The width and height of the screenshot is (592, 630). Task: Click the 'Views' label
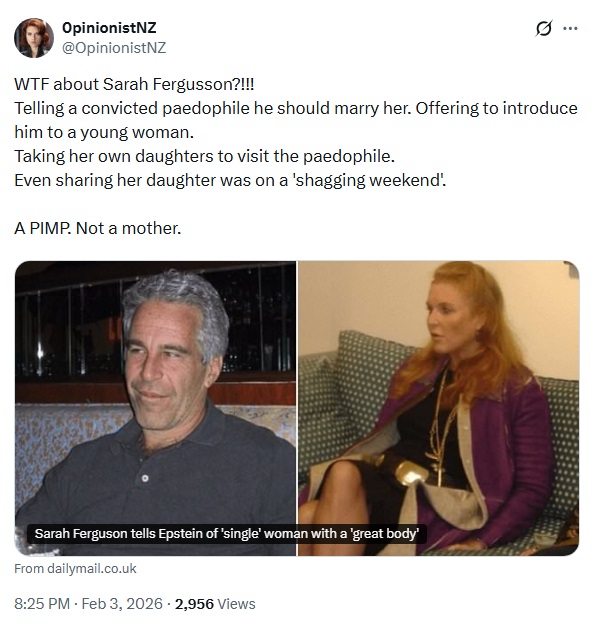[236, 604]
